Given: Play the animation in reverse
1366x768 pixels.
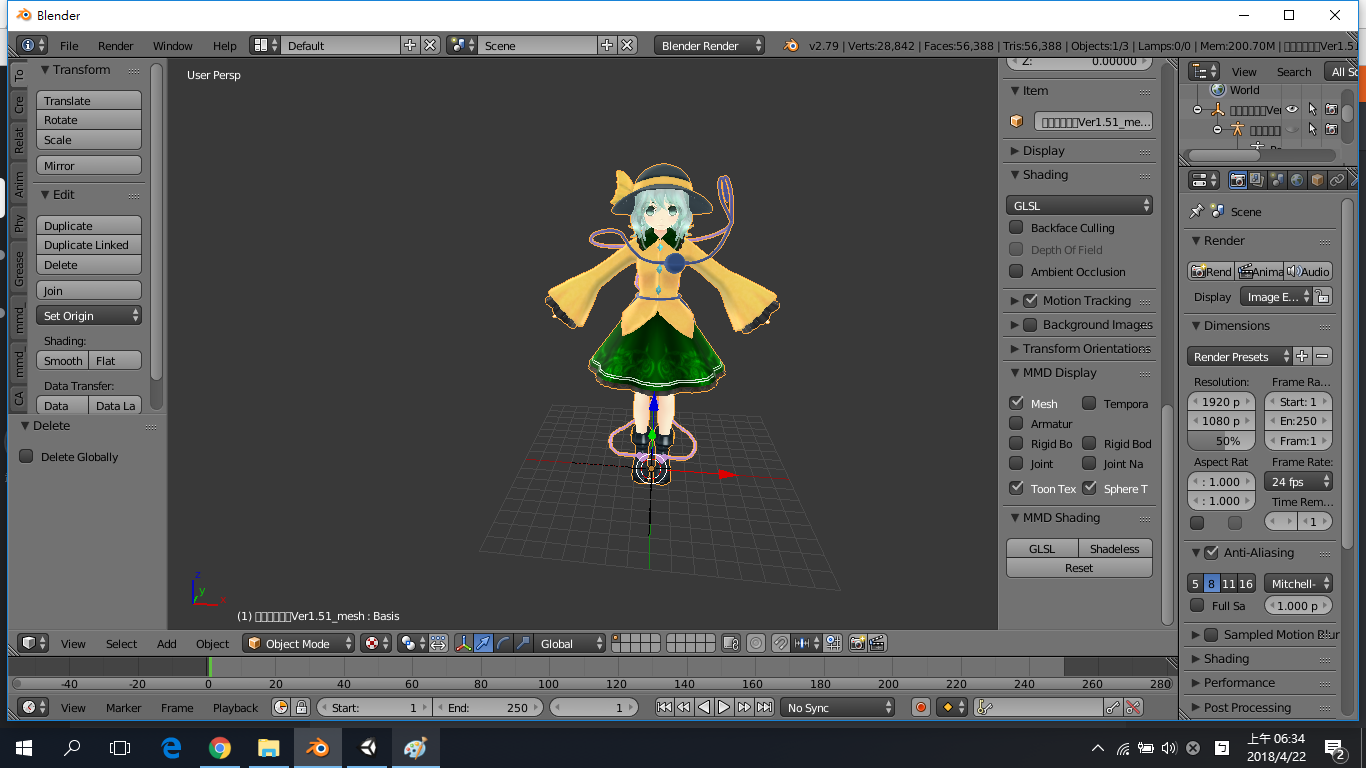Looking at the screenshot, I should [704, 707].
